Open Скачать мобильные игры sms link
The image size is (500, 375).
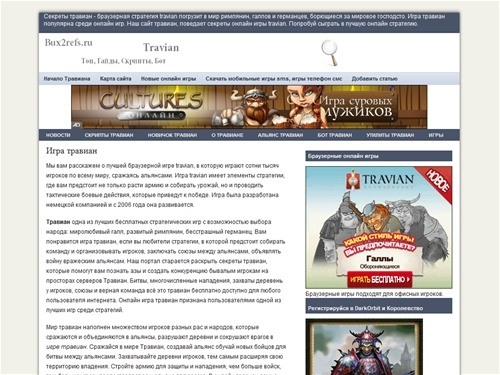point(274,79)
